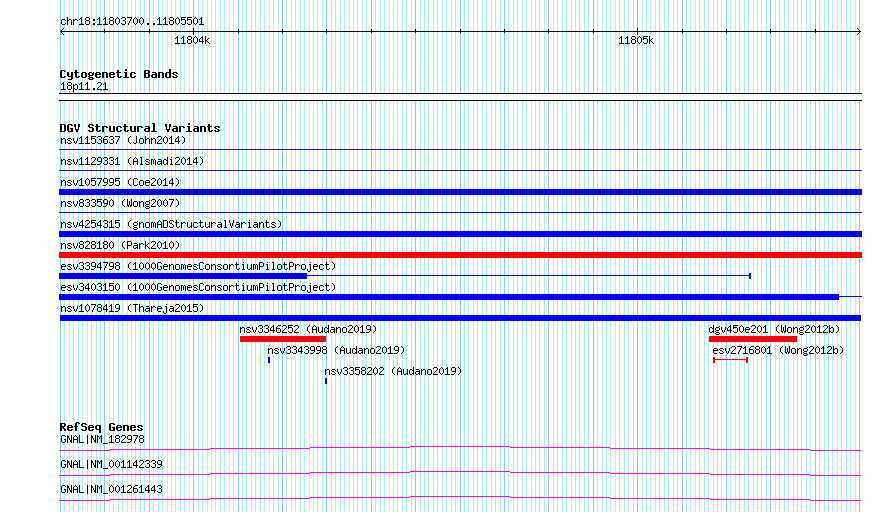Click the small blue marker under nsv3358202
Screen dimensions: 890x512
(x=326, y=381)
